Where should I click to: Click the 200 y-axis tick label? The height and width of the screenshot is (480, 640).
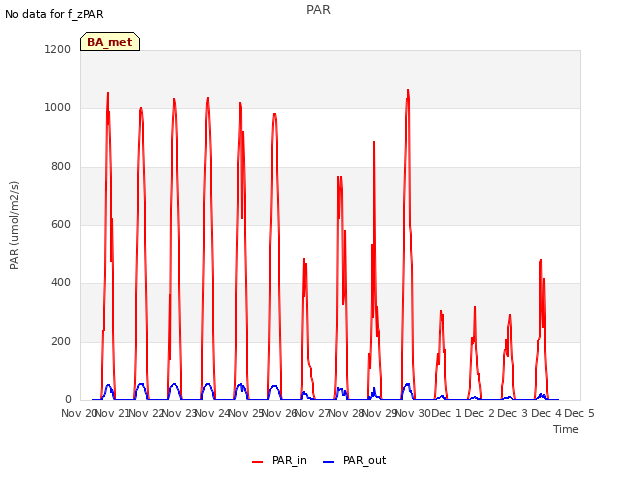[61, 342]
